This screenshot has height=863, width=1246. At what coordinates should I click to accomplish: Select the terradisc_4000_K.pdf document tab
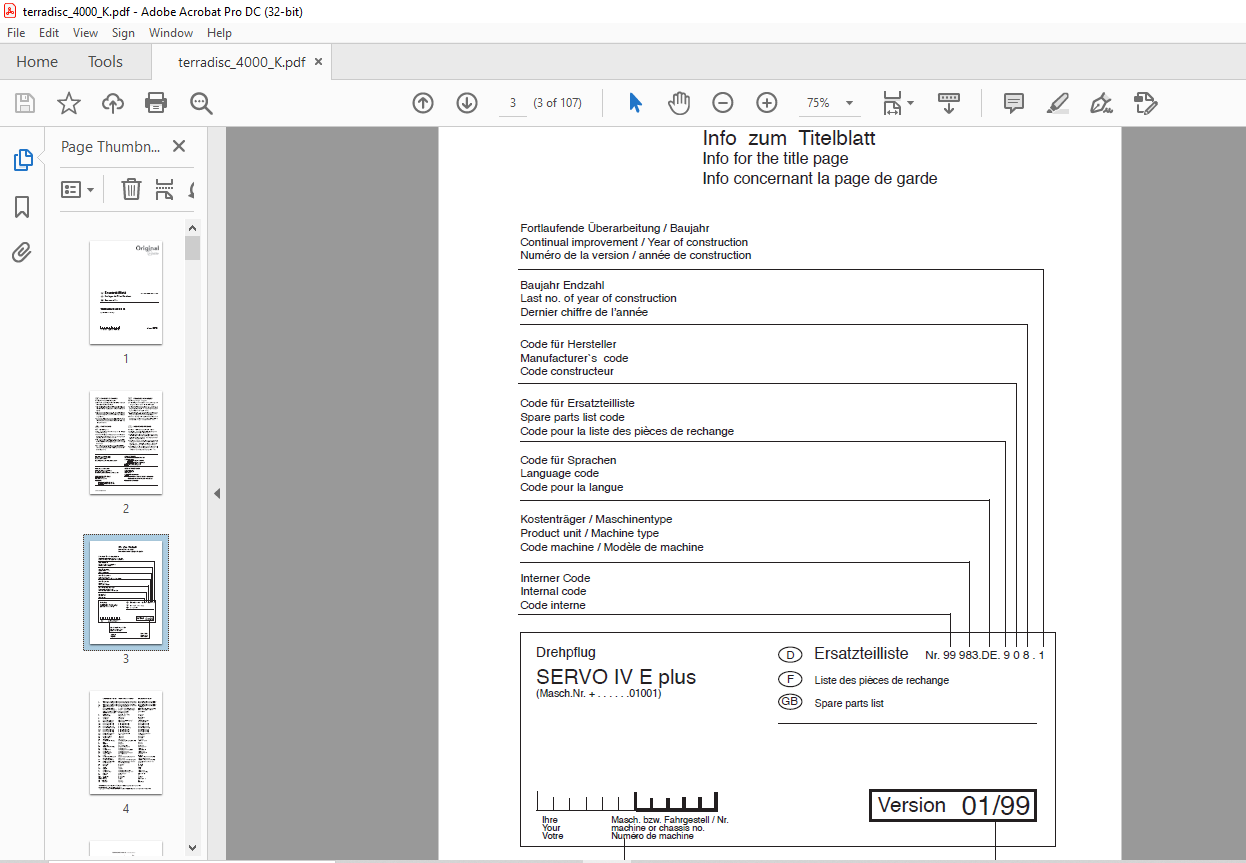click(241, 62)
